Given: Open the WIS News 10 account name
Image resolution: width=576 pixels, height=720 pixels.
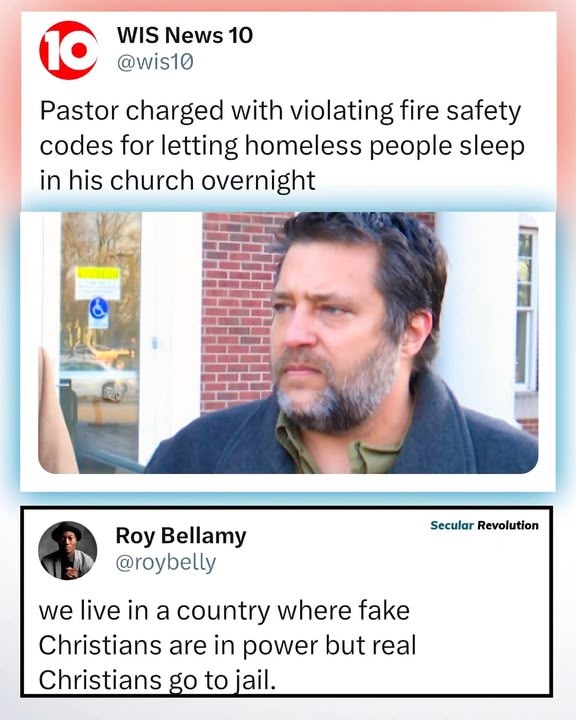Looking at the screenshot, I should coord(185,35).
